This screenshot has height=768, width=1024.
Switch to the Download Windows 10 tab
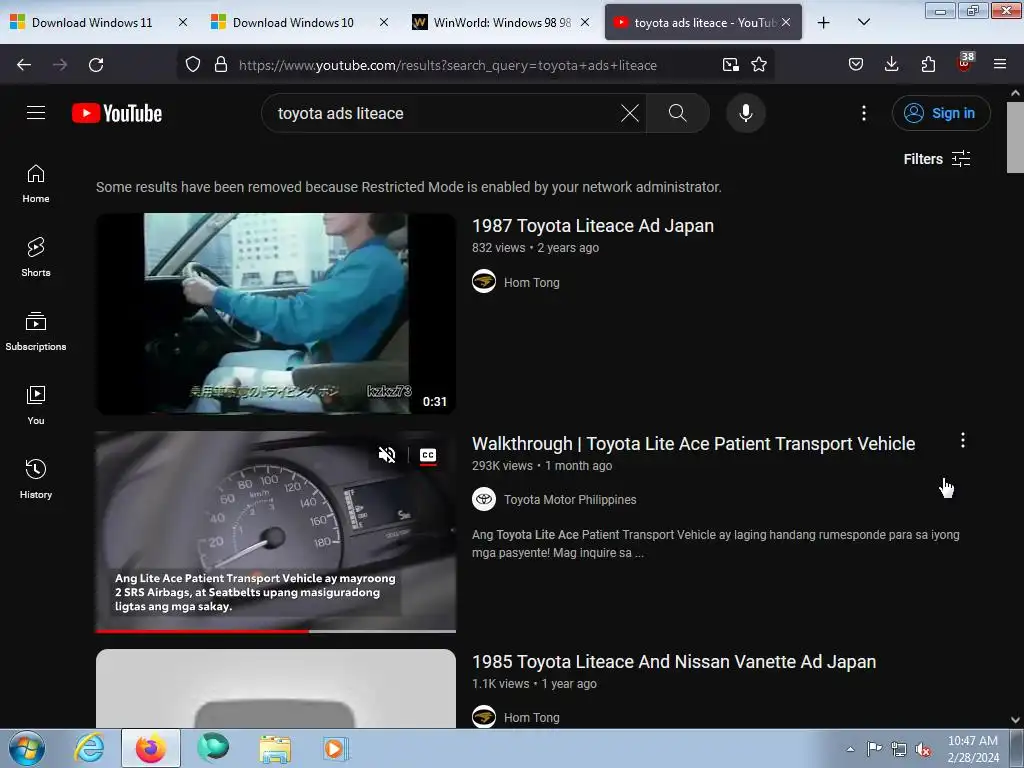(x=293, y=22)
